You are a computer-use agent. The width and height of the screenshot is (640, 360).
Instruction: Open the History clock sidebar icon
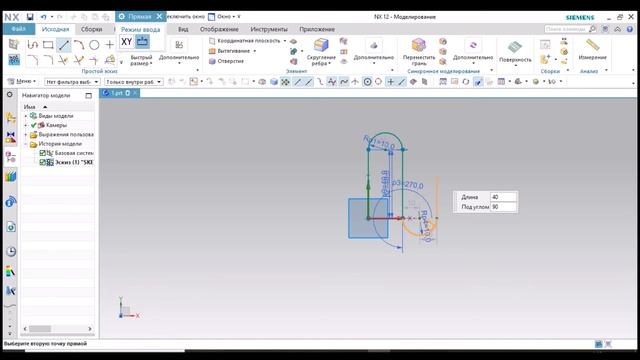(11, 251)
